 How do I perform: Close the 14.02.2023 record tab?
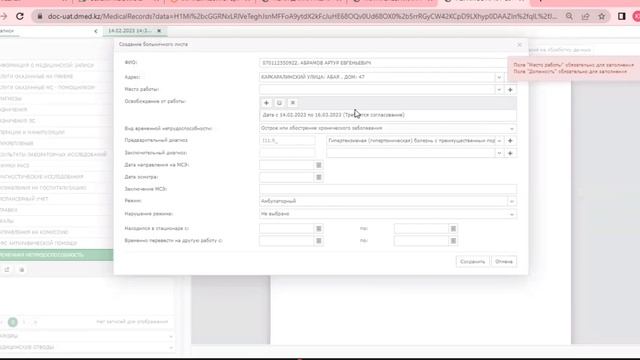coord(159,31)
